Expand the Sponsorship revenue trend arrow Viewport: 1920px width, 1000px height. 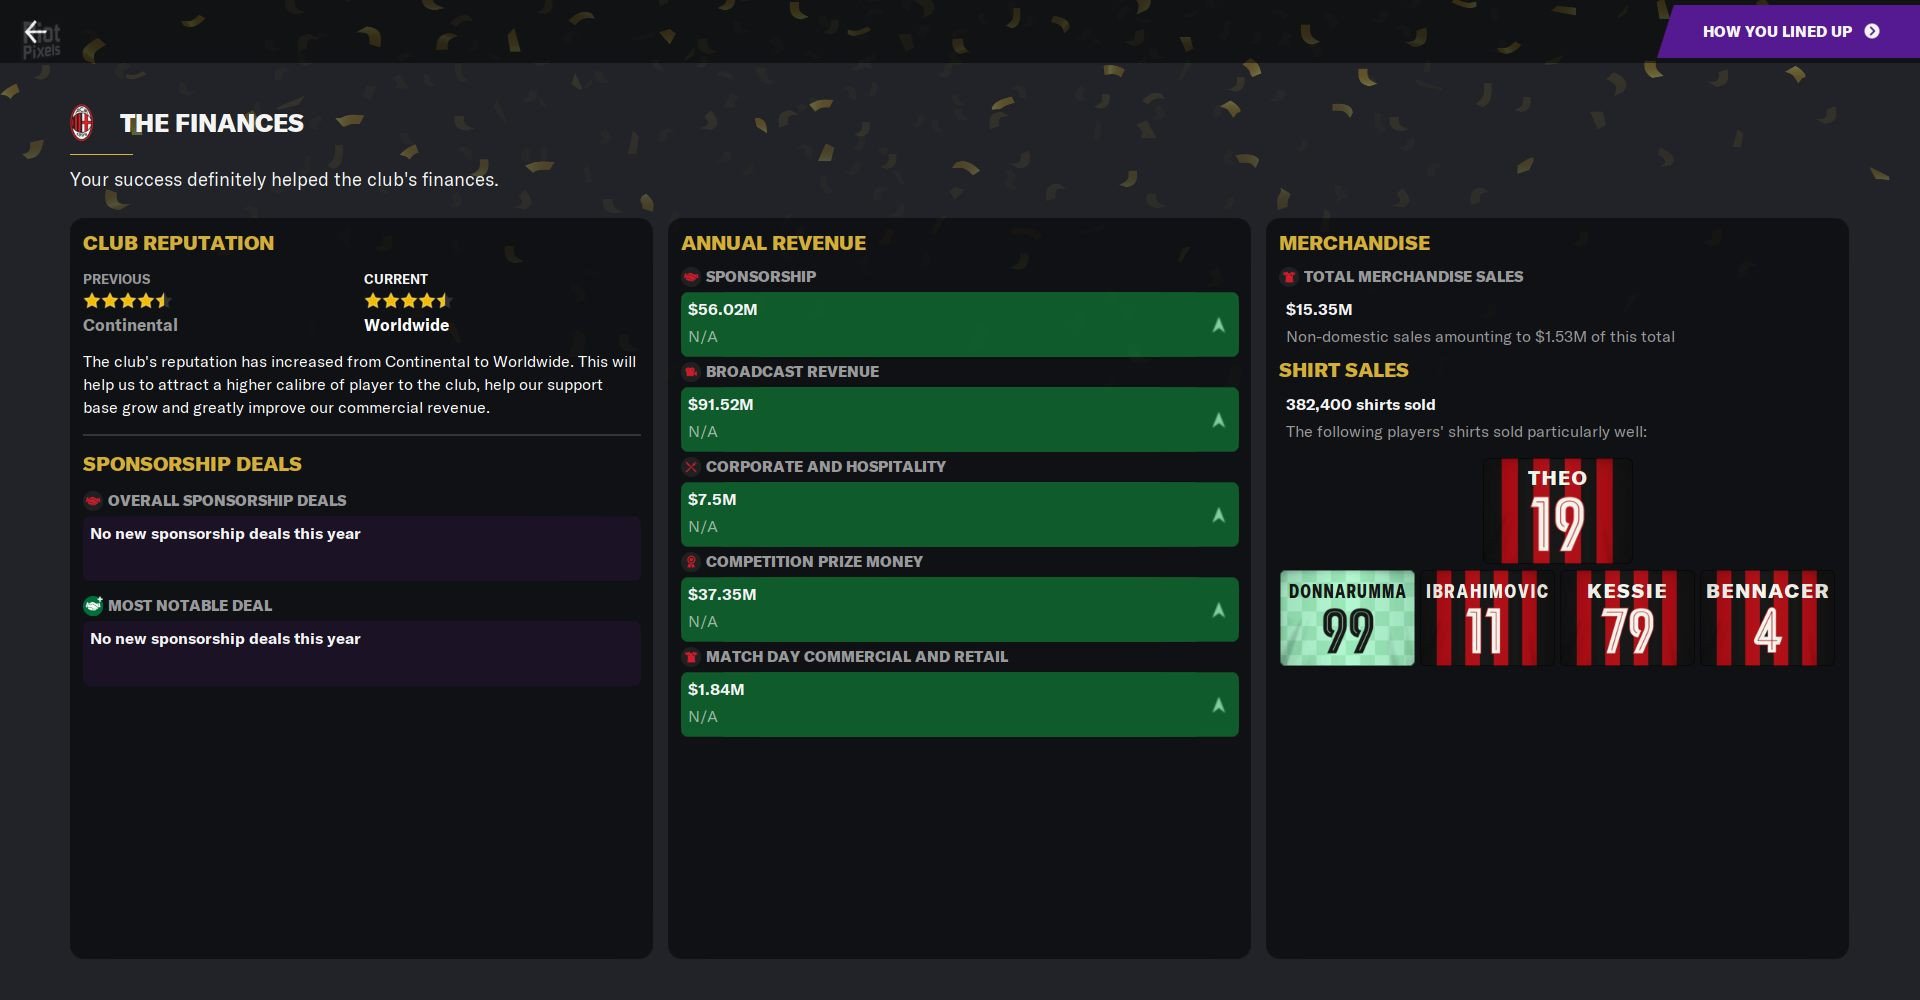click(1218, 324)
